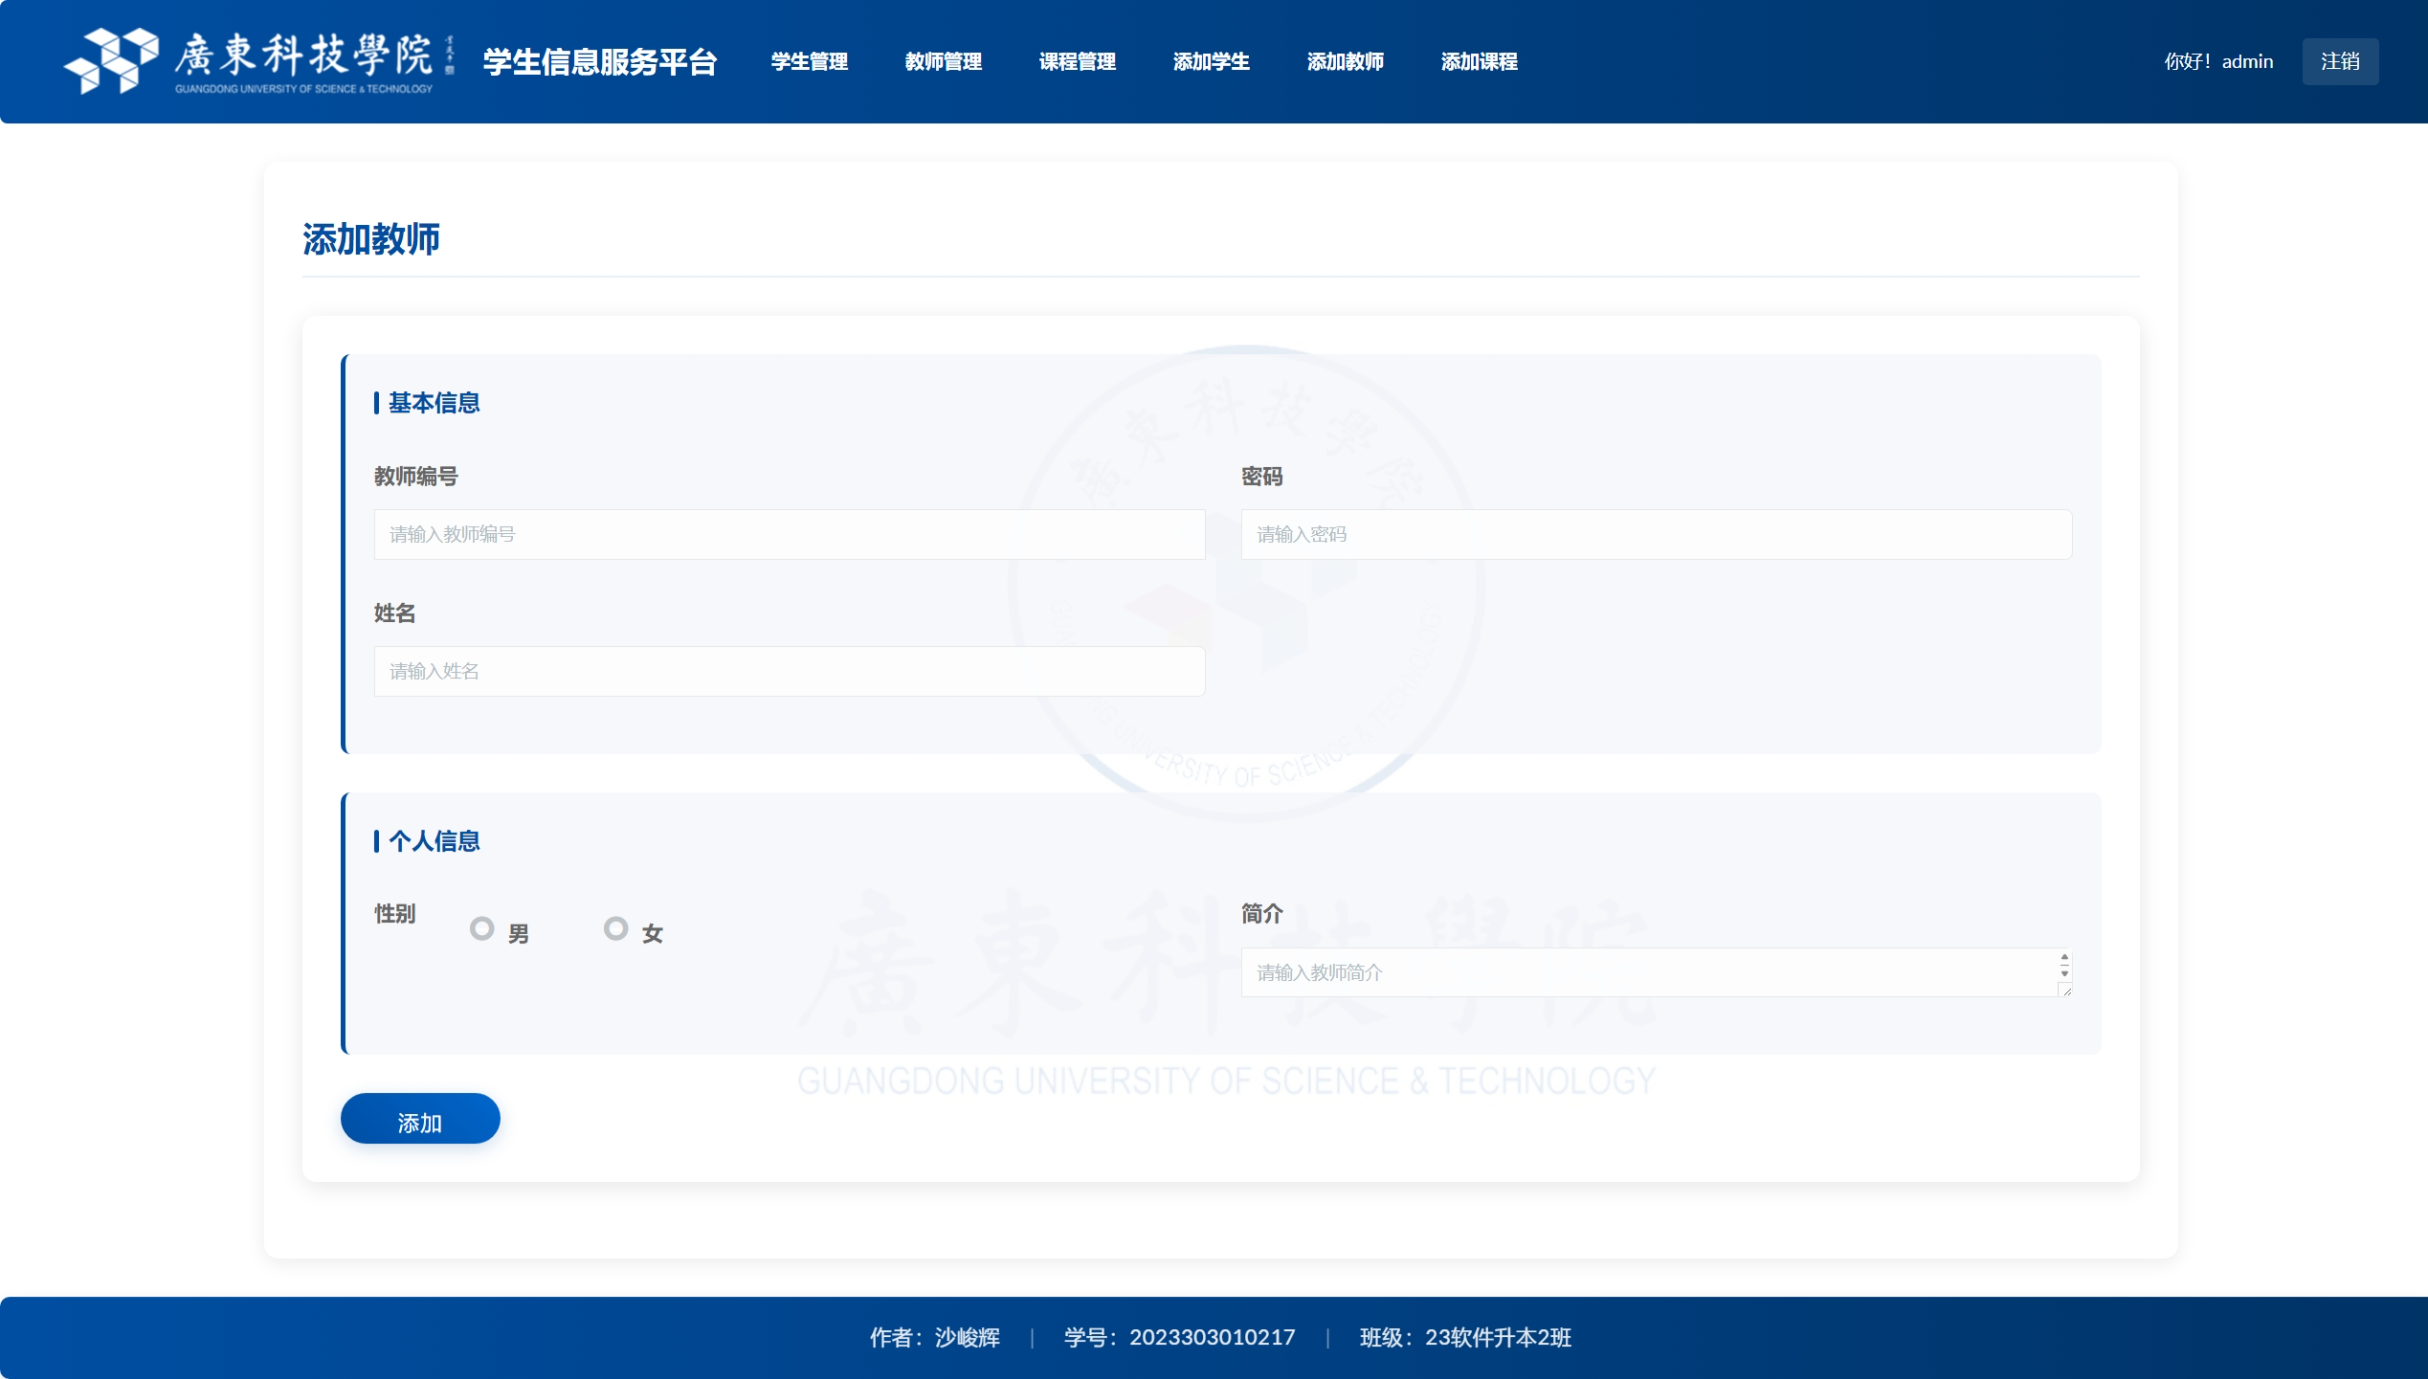
Task: Focus the 教师编号 input field
Action: point(788,534)
